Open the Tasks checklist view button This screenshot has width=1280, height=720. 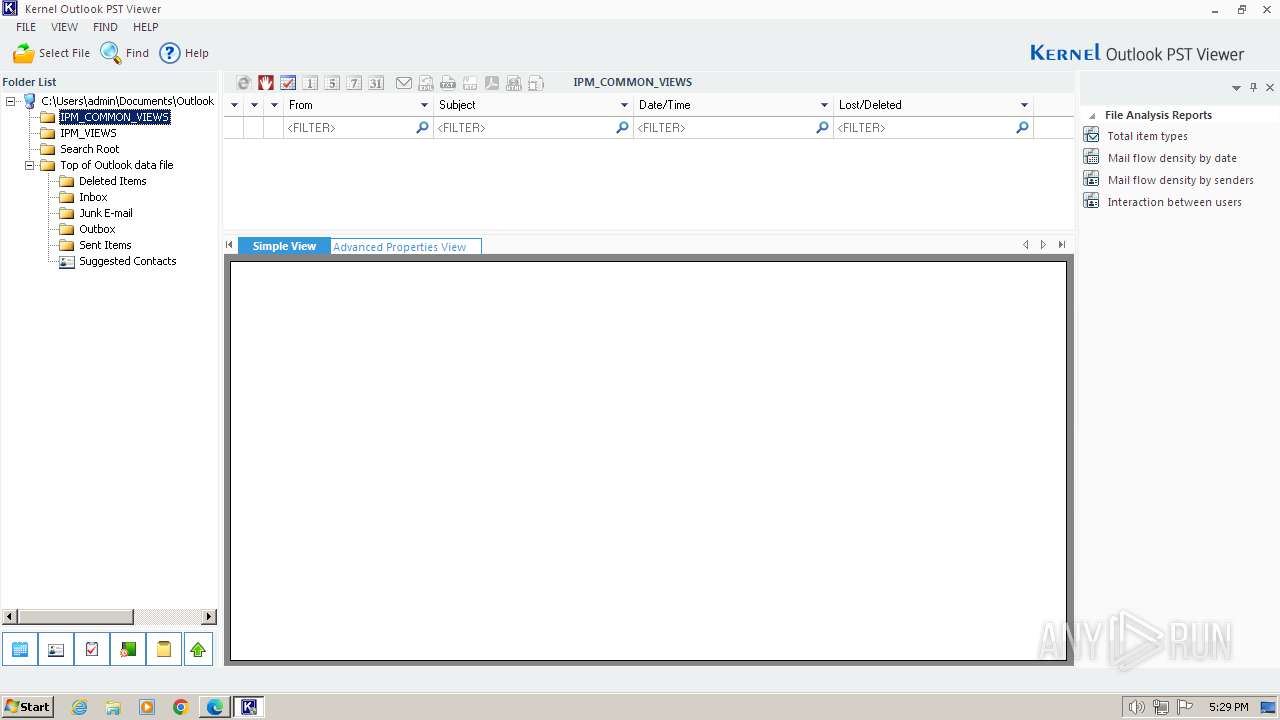[x=92, y=649]
